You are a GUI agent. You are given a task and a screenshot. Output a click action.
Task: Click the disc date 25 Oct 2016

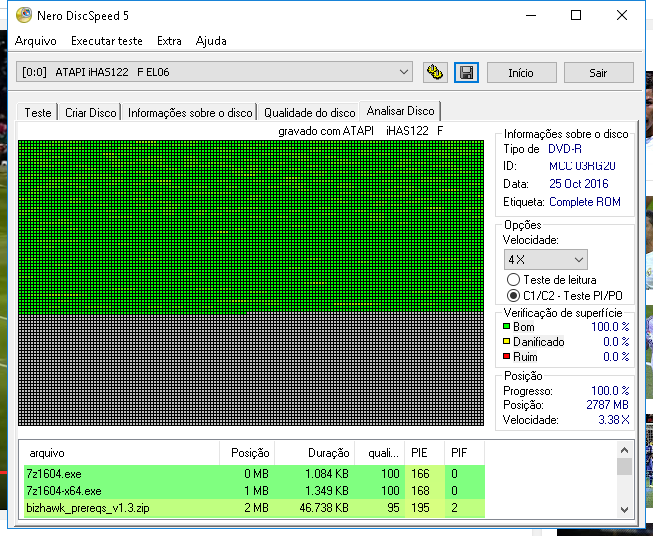pyautogui.click(x=578, y=184)
